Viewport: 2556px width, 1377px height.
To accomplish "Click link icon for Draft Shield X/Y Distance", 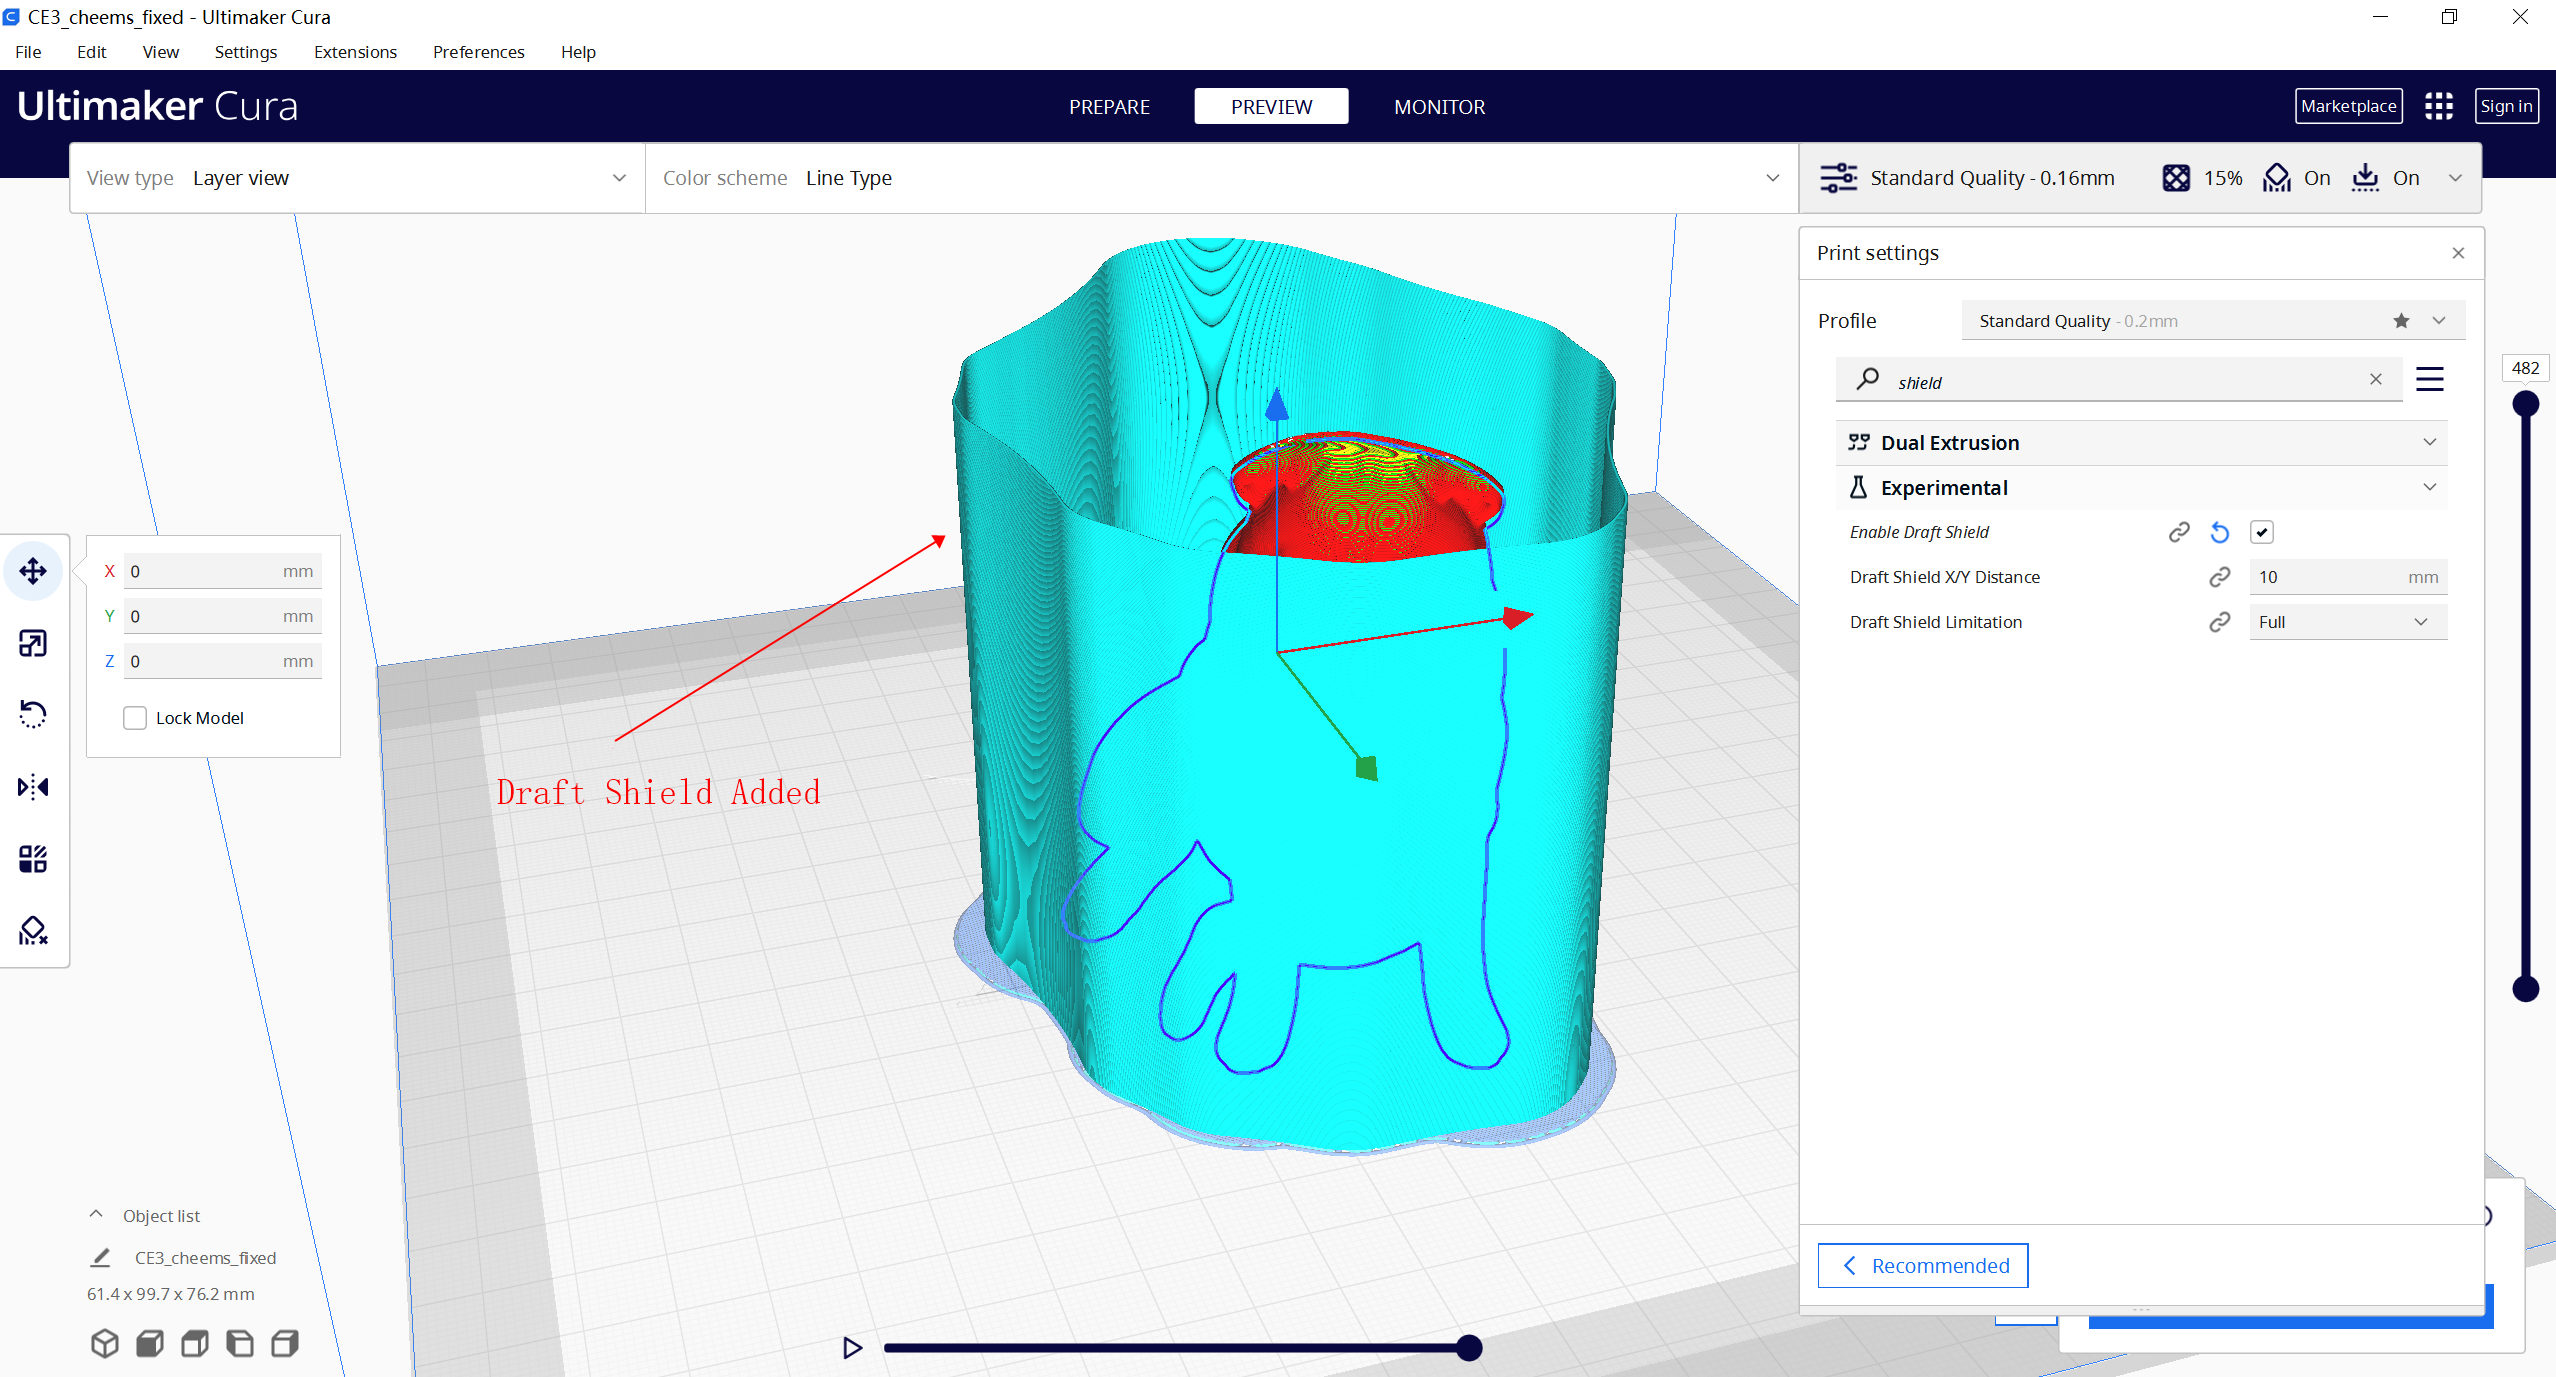I will pos(2220,577).
